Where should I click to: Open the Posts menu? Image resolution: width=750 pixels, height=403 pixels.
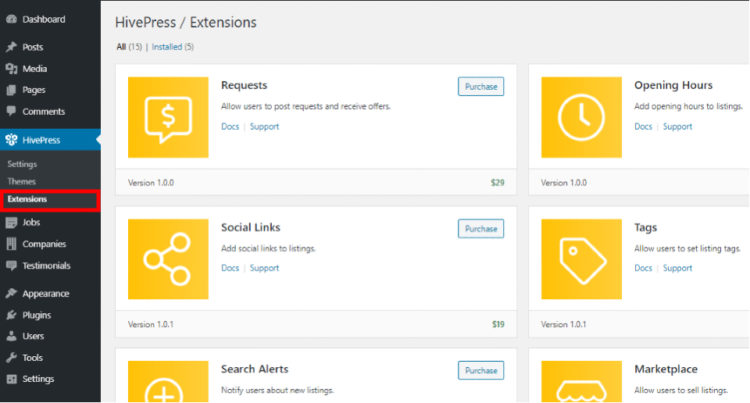click(32, 47)
